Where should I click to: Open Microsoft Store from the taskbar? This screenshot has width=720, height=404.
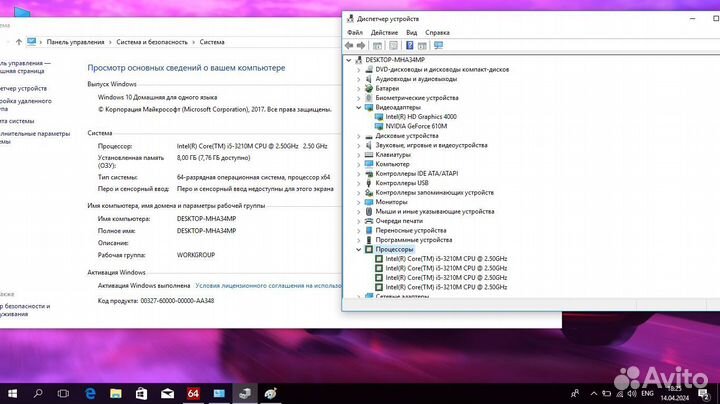[141, 393]
